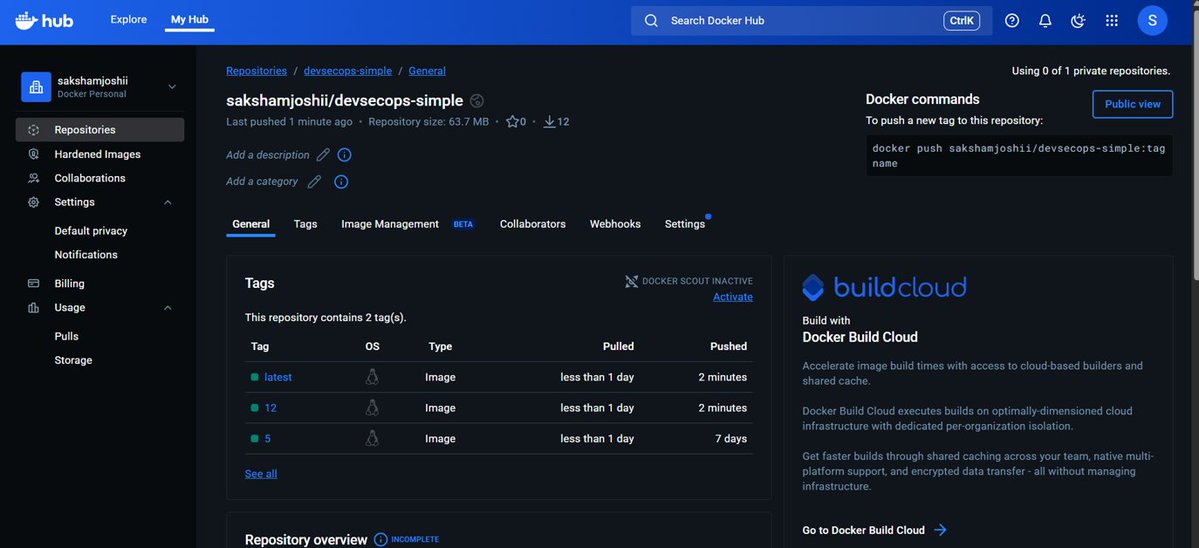Collapse the Settings sidebar section
Screen dimensions: 1199x548
[x=168, y=203]
